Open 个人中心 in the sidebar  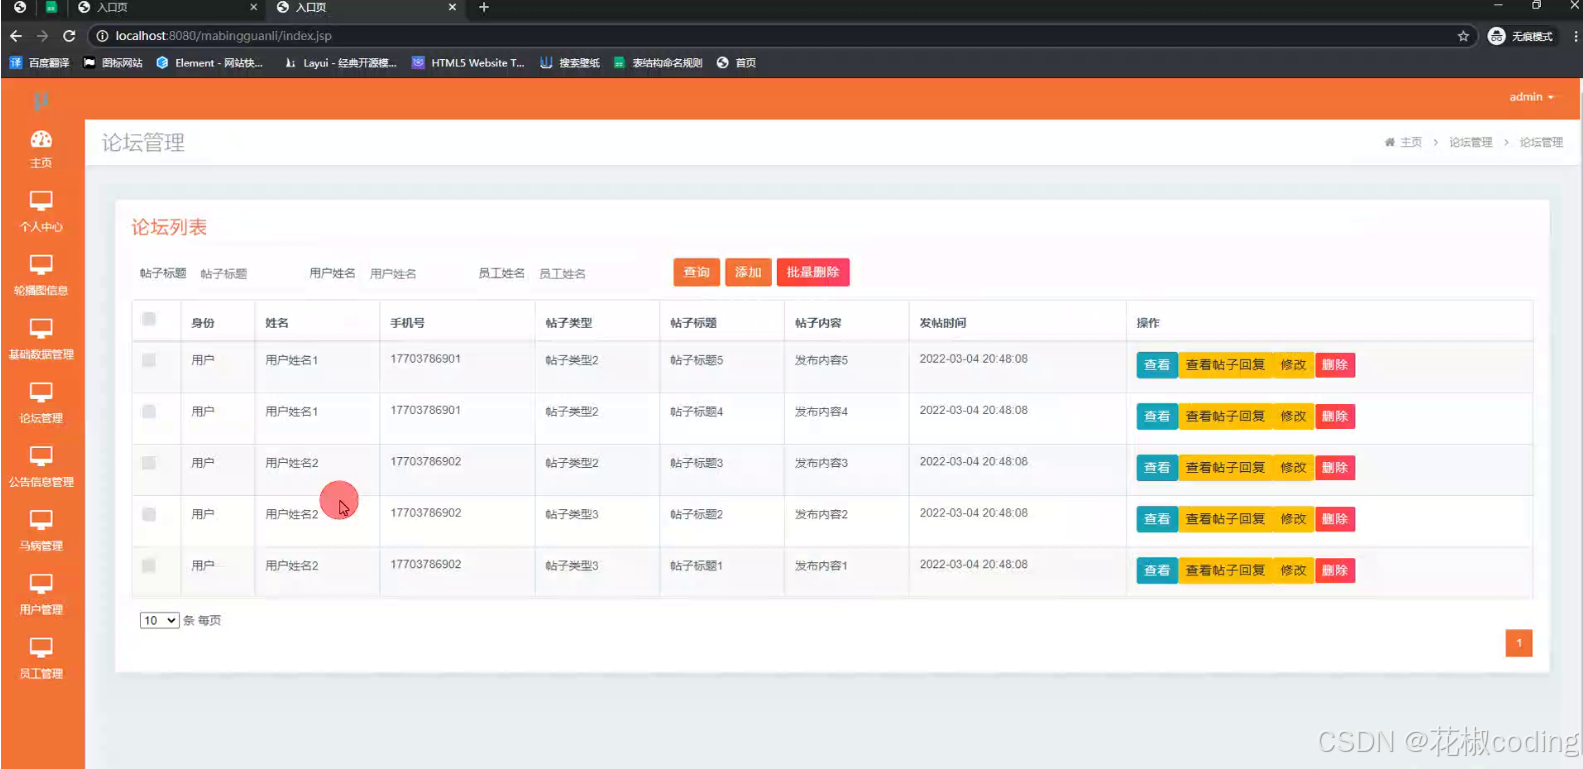(41, 211)
